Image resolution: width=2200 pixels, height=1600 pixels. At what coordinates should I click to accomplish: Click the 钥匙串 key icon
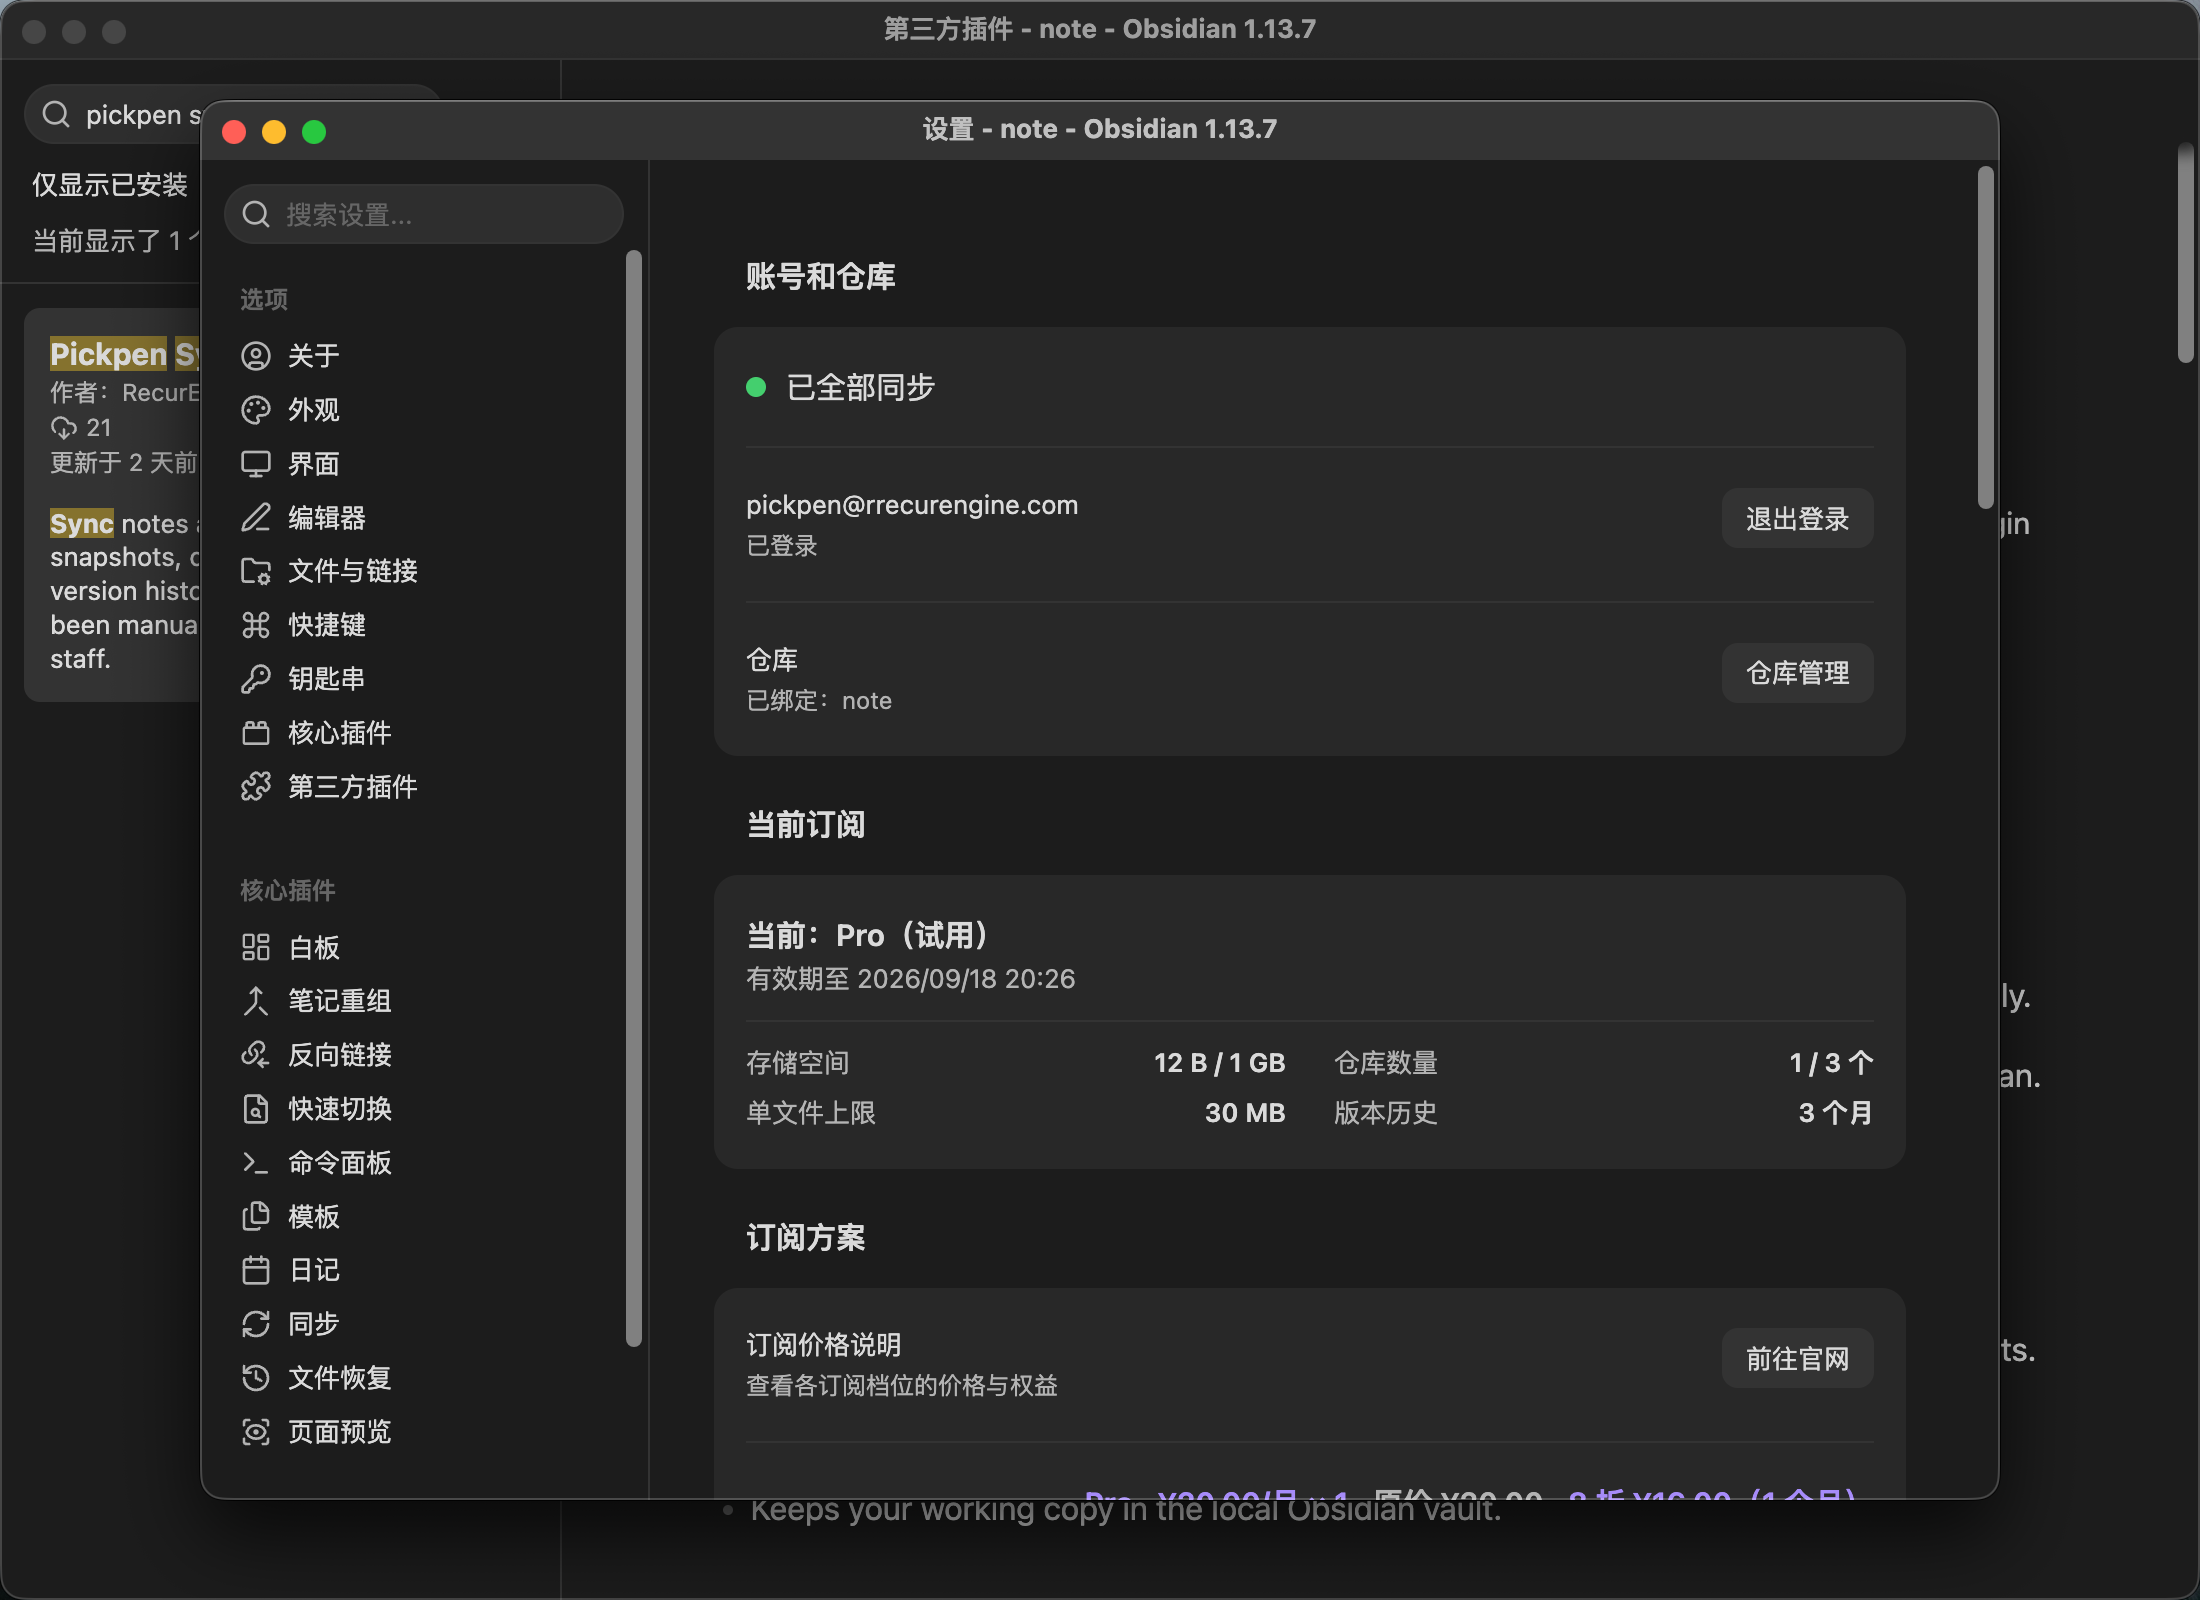click(x=256, y=679)
